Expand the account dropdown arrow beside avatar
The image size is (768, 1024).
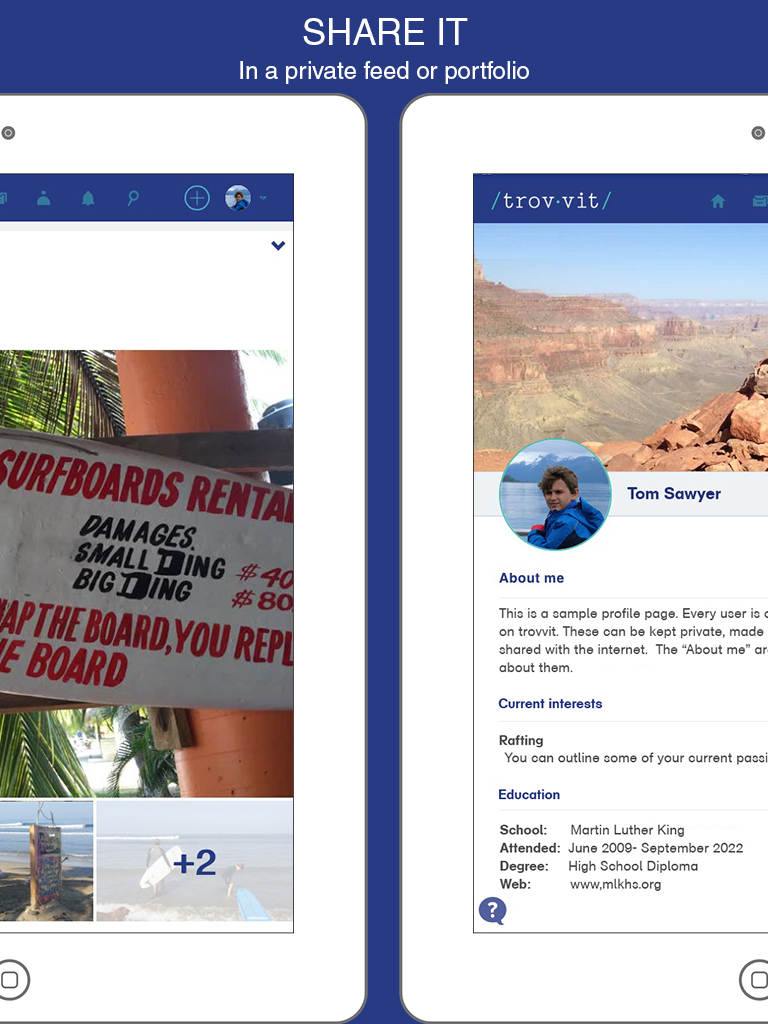(263, 198)
